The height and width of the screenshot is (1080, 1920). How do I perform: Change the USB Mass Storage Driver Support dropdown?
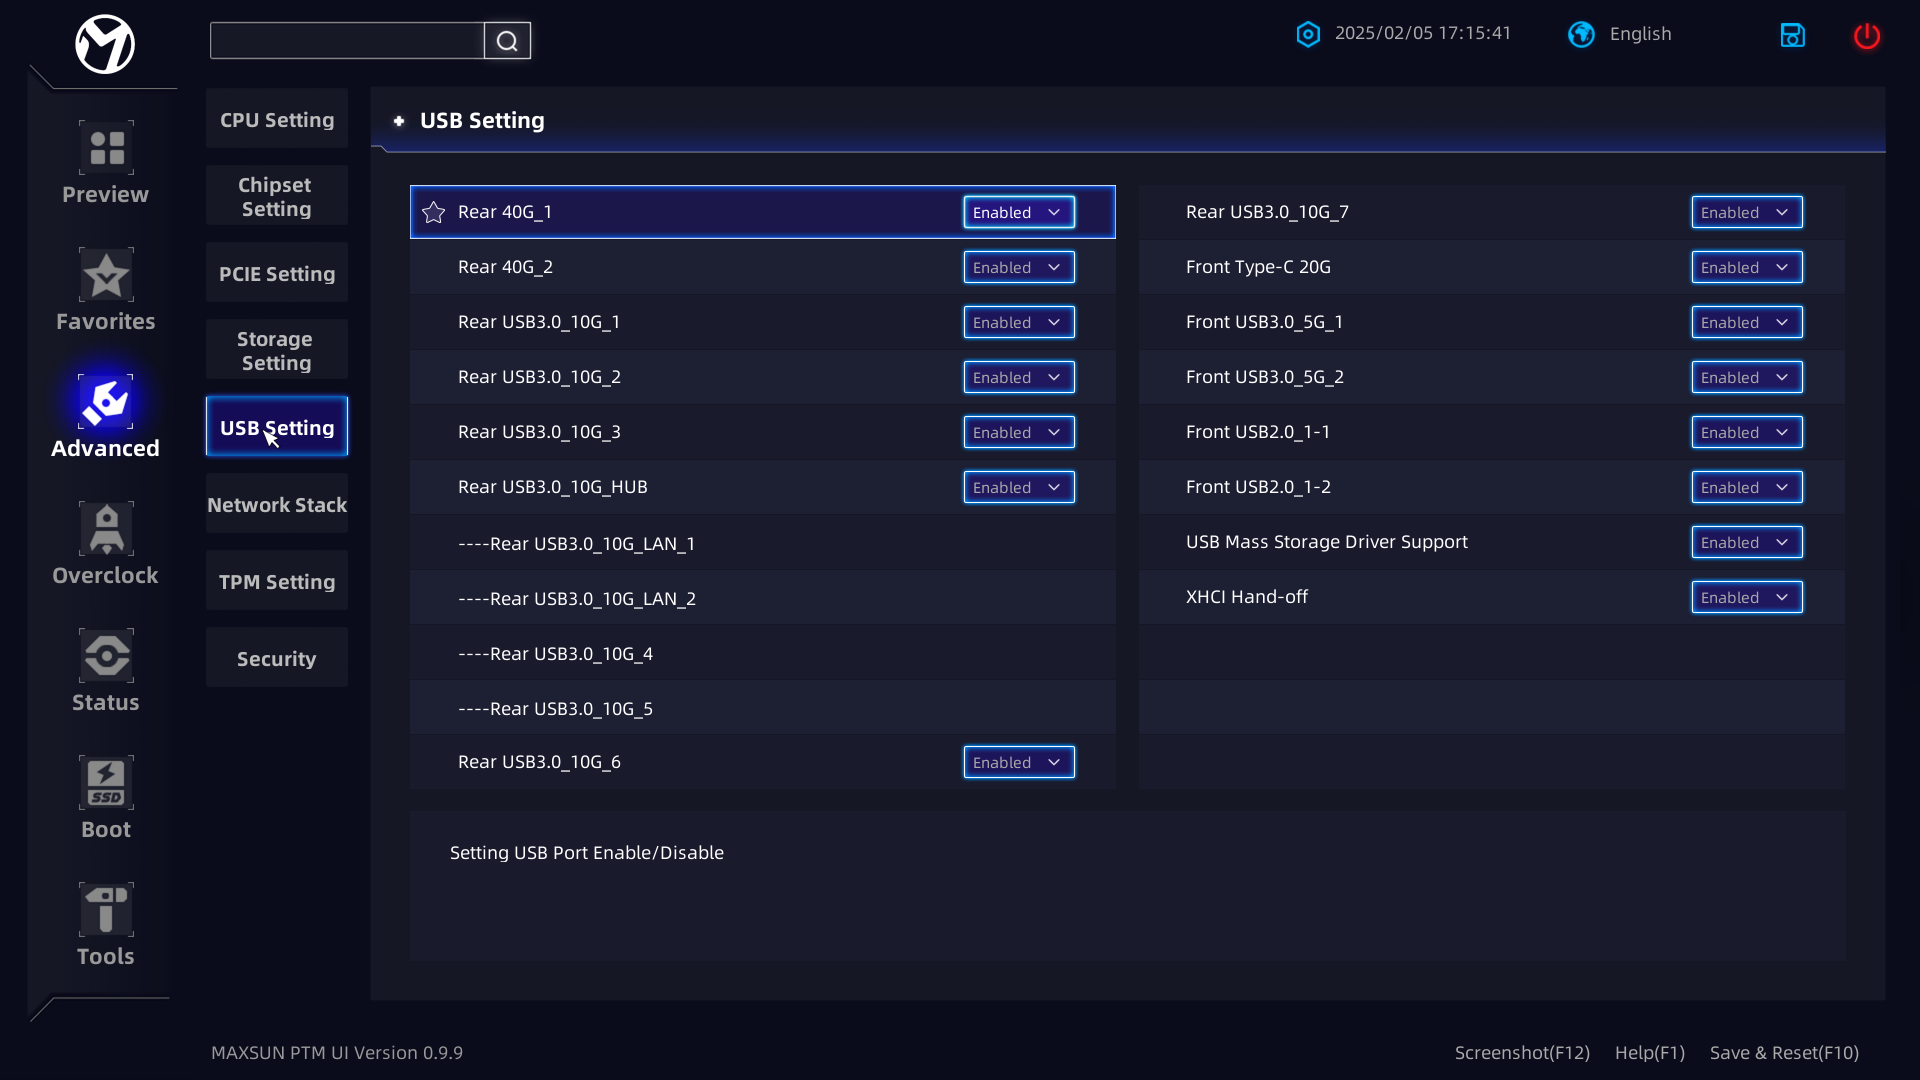point(1746,542)
